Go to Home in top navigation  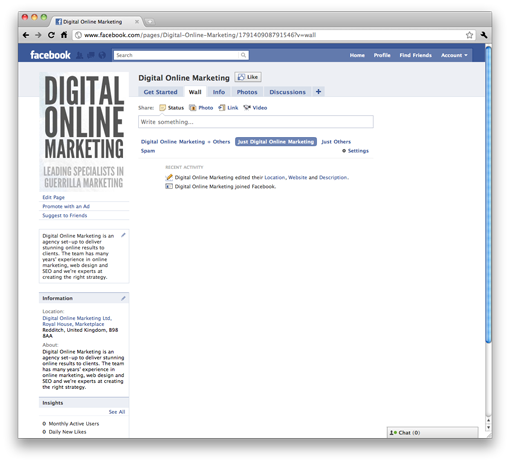click(x=357, y=55)
